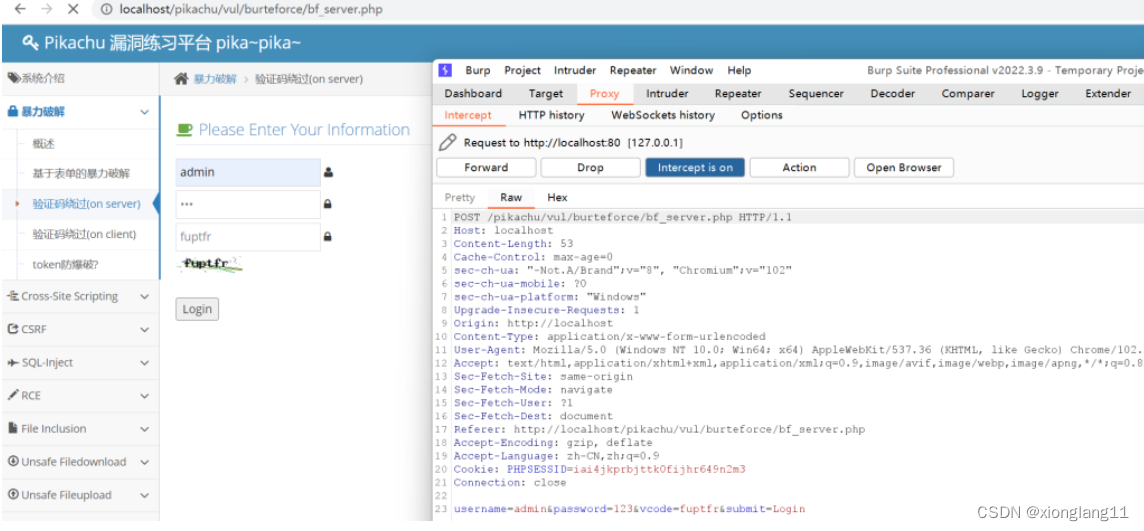
Task: Click the lock icon next to password field
Action: pos(328,205)
